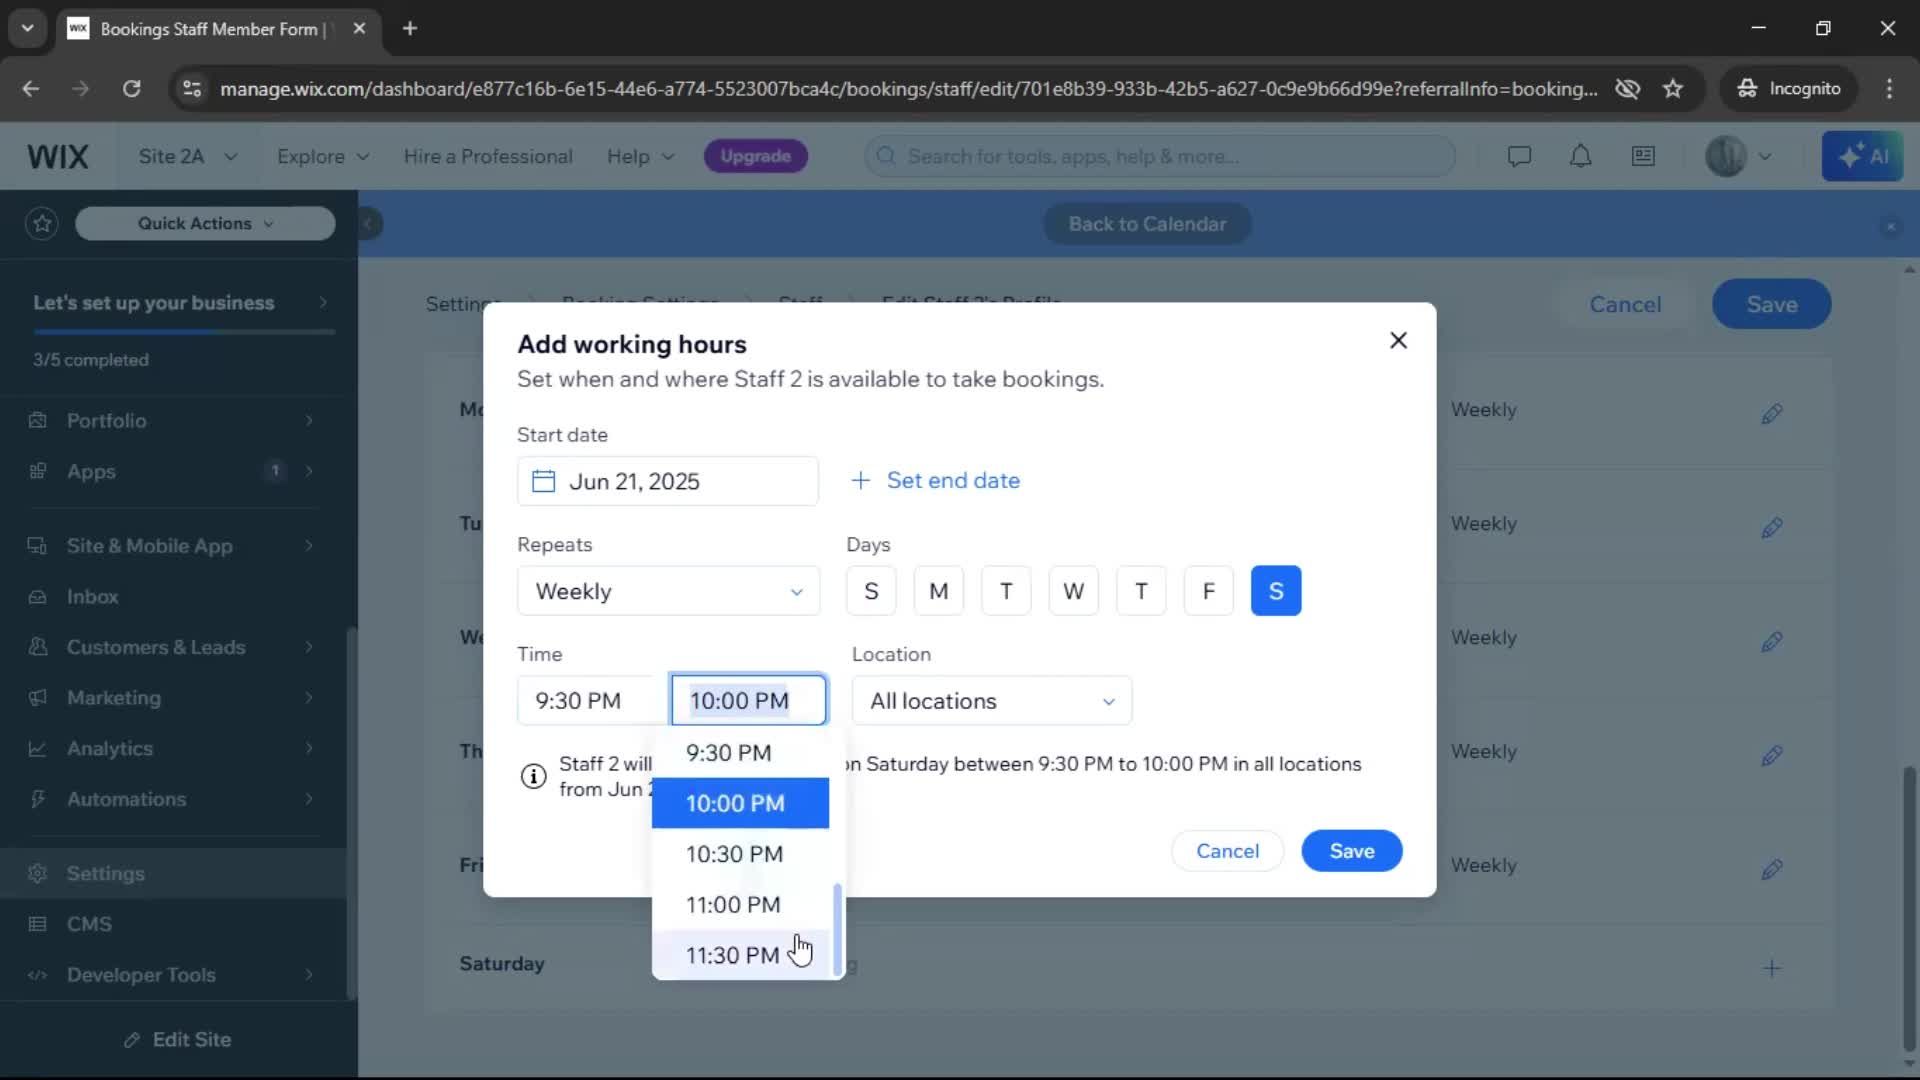1920x1080 pixels.
Task: Click the Set end date link
Action: (x=935, y=480)
